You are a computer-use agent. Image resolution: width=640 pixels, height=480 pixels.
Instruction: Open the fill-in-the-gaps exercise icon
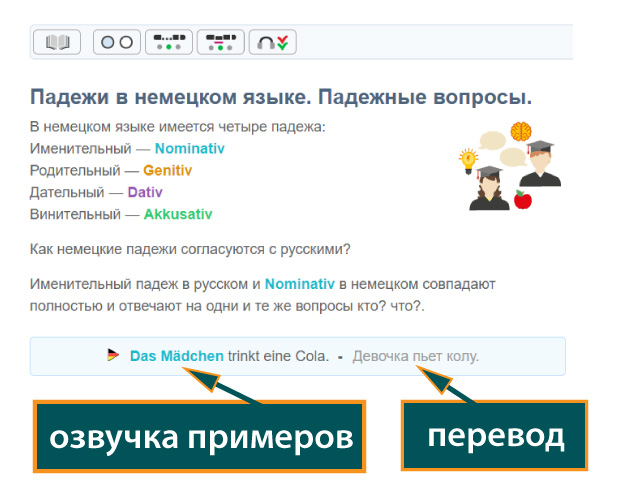[x=168, y=42]
